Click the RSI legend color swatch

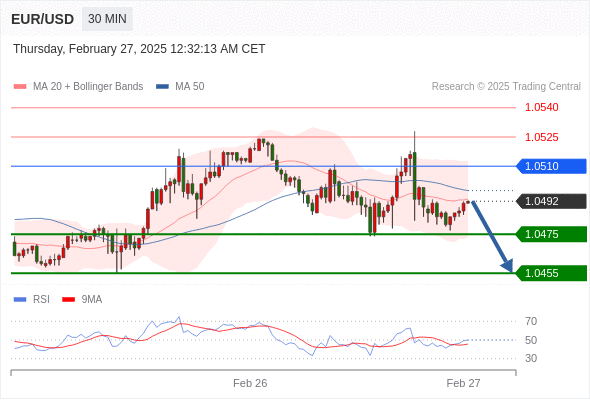click(20, 300)
